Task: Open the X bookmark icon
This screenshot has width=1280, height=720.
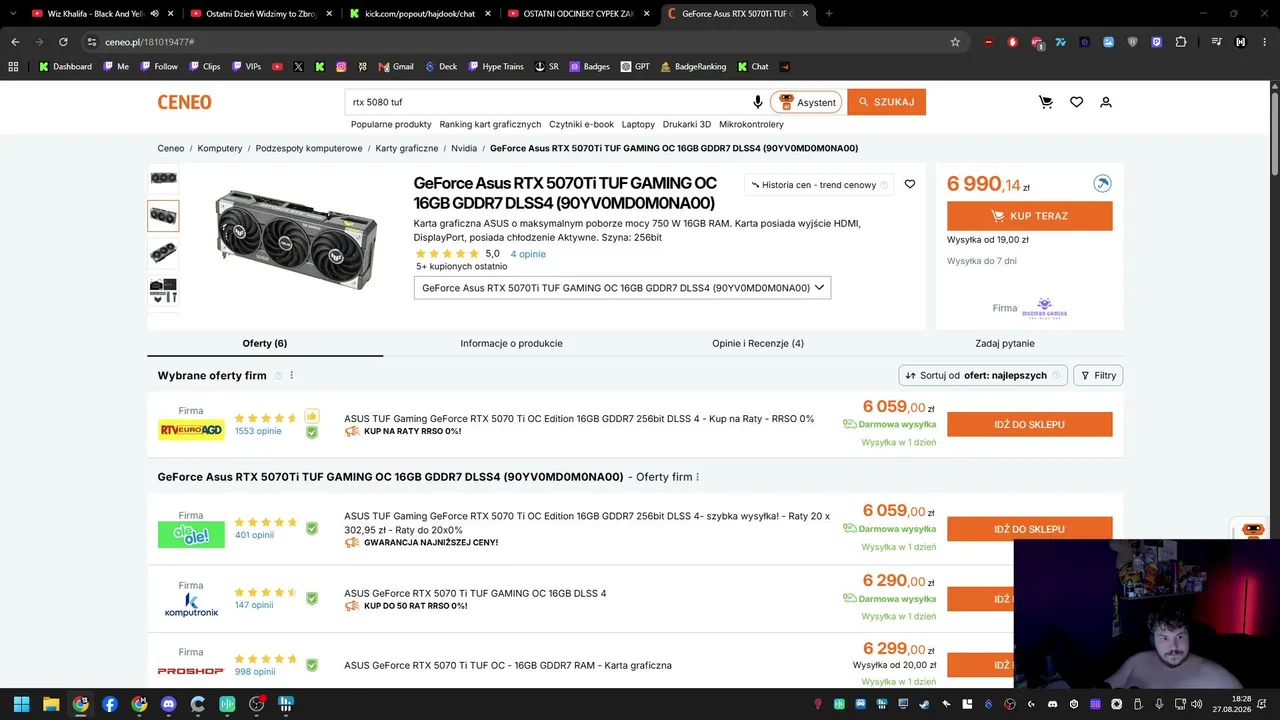Action: click(x=298, y=67)
